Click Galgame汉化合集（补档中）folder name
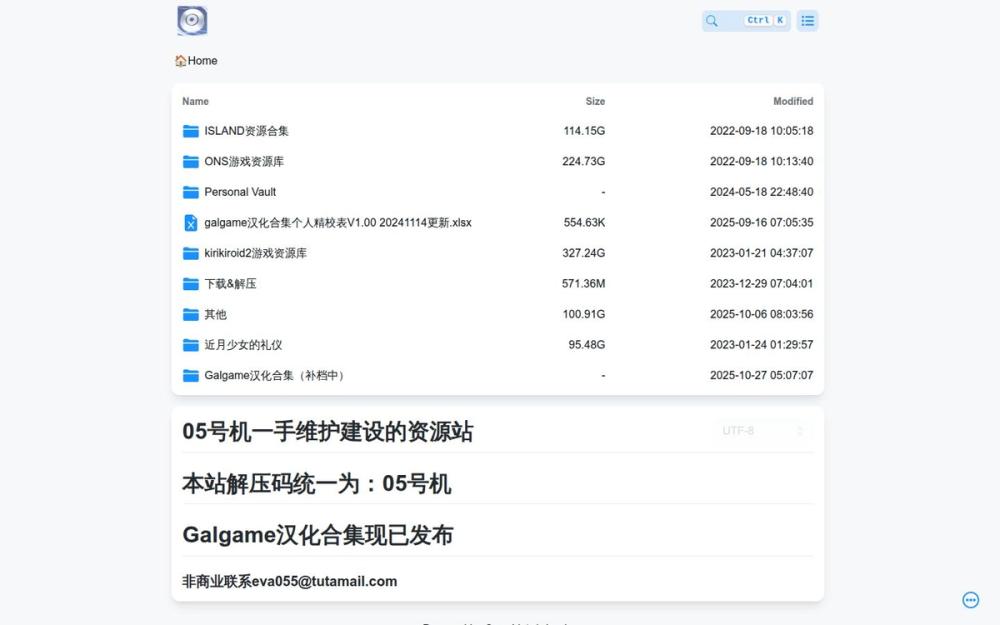Image resolution: width=1000 pixels, height=625 pixels. [x=276, y=376]
